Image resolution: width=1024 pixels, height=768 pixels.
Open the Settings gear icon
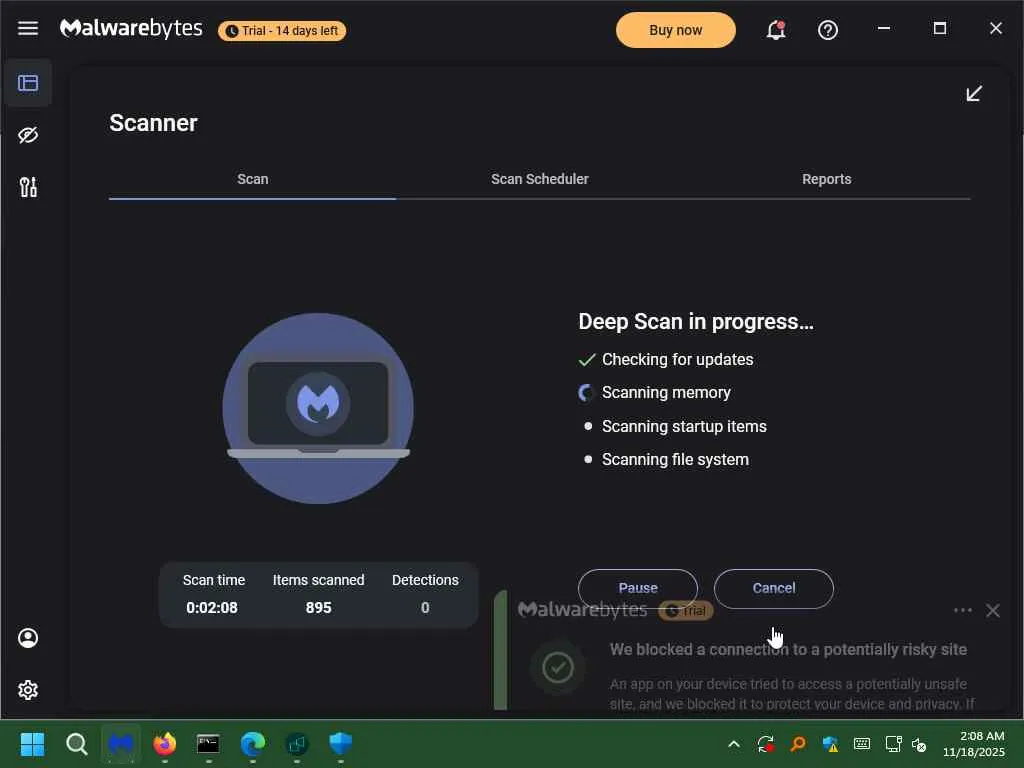27,690
